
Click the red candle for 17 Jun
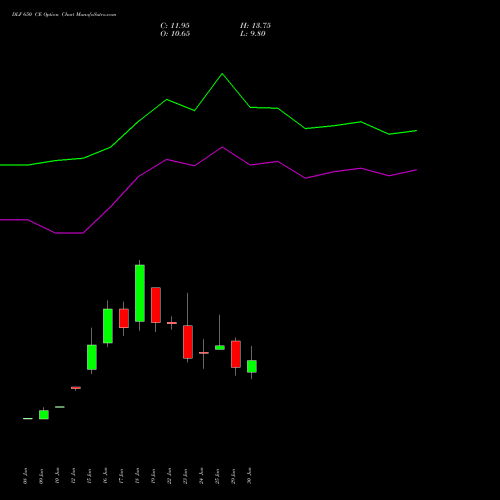pyautogui.click(x=124, y=318)
